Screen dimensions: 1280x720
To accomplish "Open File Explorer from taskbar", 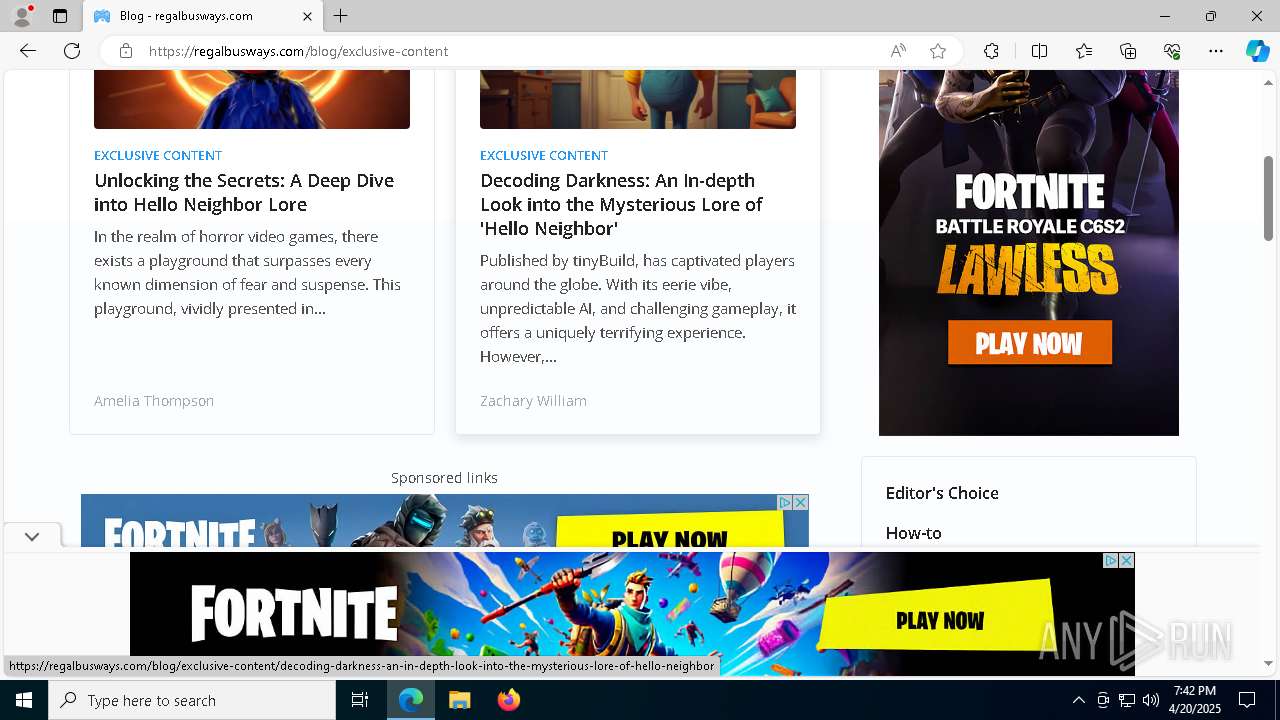I will 459,700.
